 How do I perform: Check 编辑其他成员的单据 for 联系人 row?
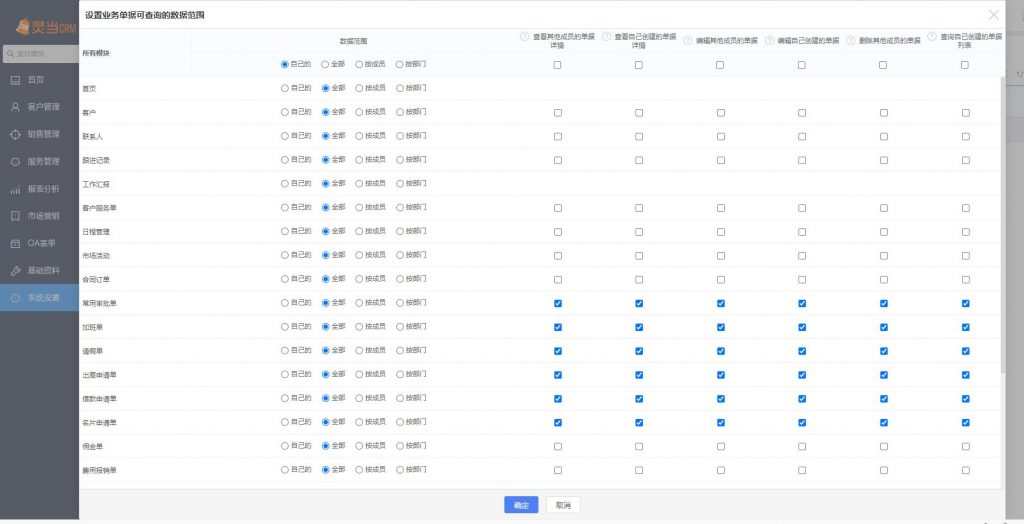pos(720,137)
